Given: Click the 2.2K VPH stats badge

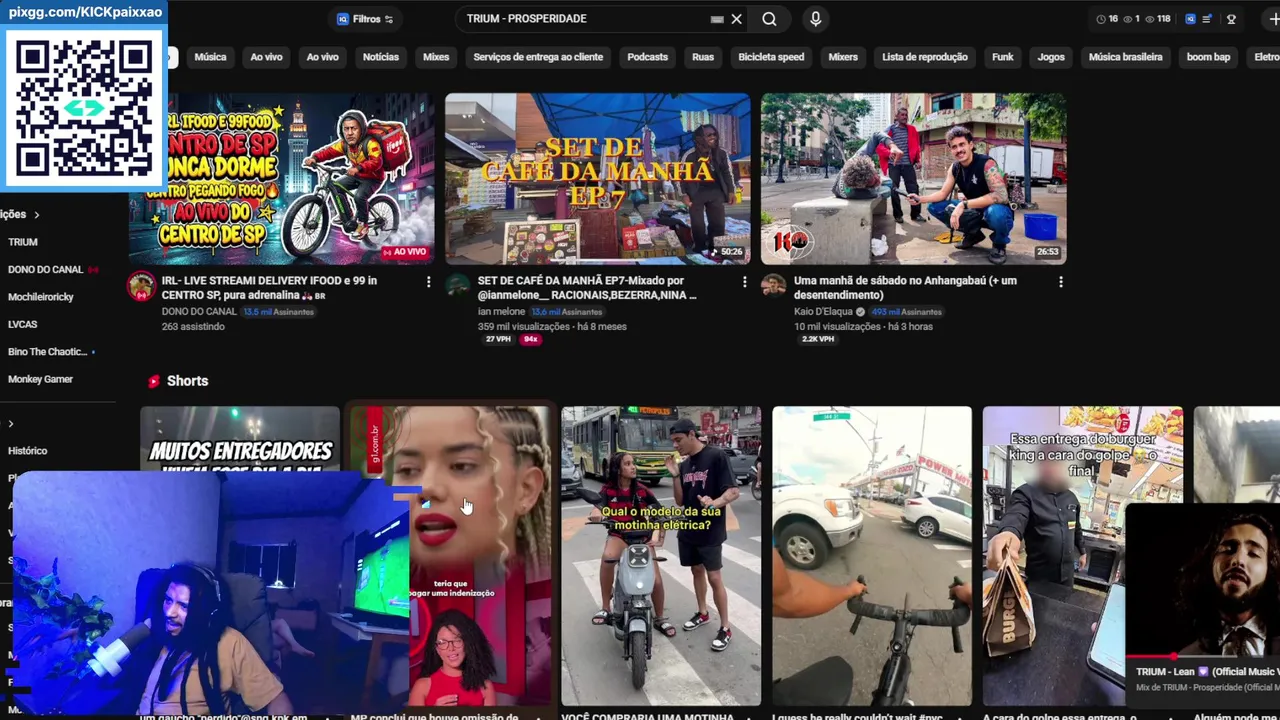Looking at the screenshot, I should pyautogui.click(x=818, y=339).
